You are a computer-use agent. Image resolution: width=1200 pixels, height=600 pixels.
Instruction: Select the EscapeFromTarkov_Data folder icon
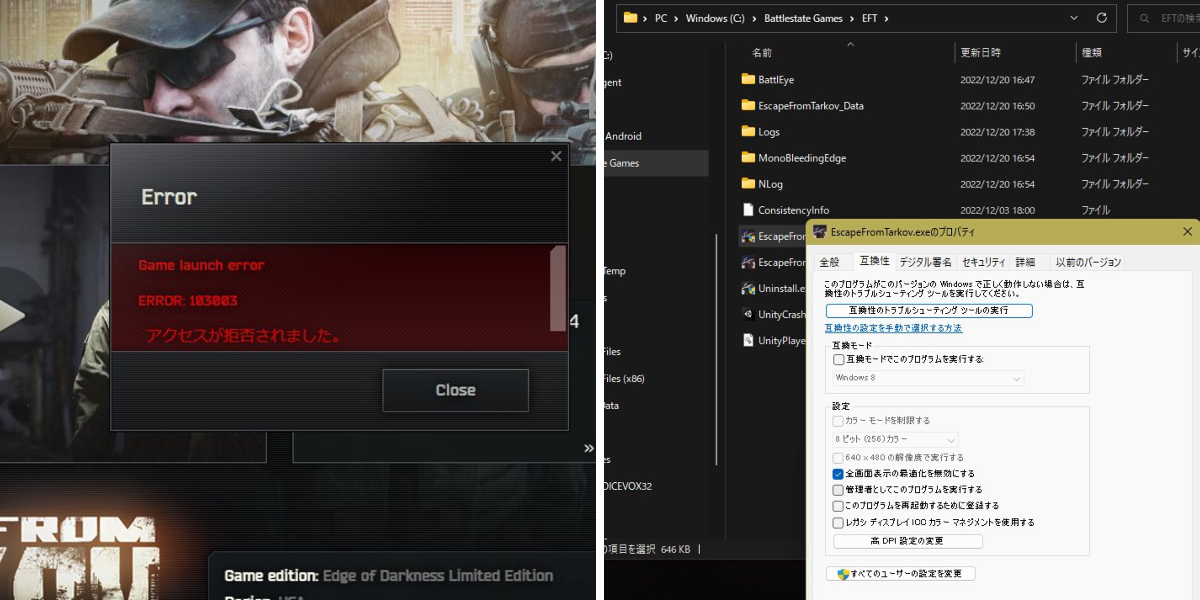[x=748, y=105]
